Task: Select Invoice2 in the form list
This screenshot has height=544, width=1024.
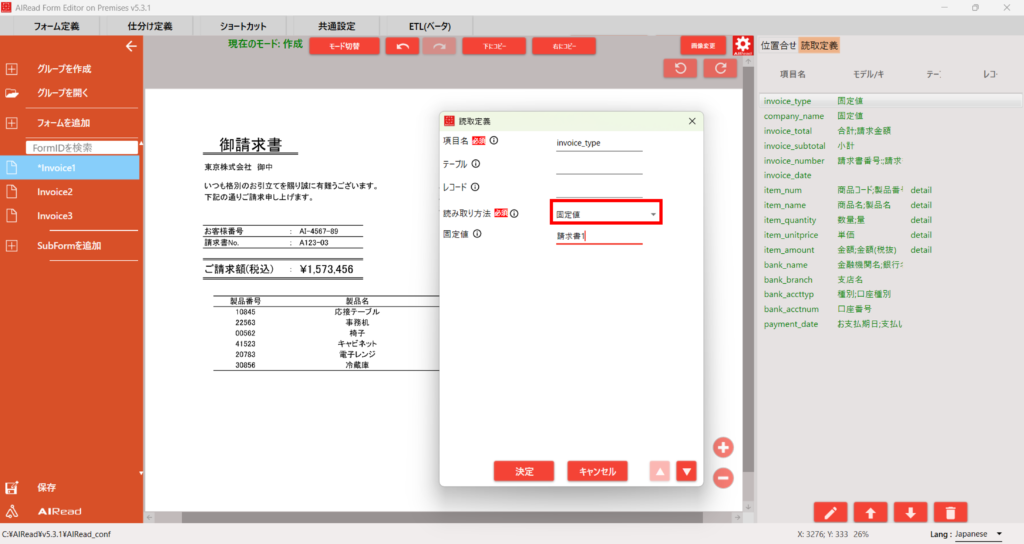Action: pyautogui.click(x=56, y=192)
